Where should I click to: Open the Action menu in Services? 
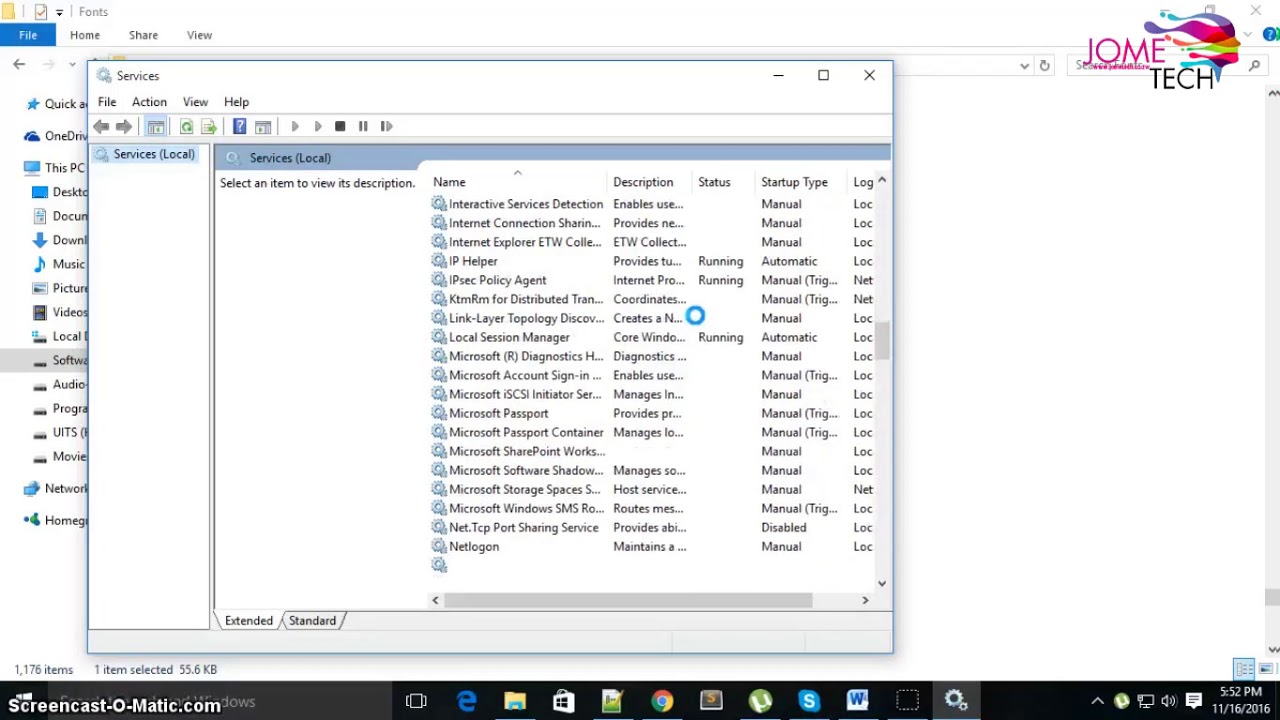pyautogui.click(x=149, y=102)
